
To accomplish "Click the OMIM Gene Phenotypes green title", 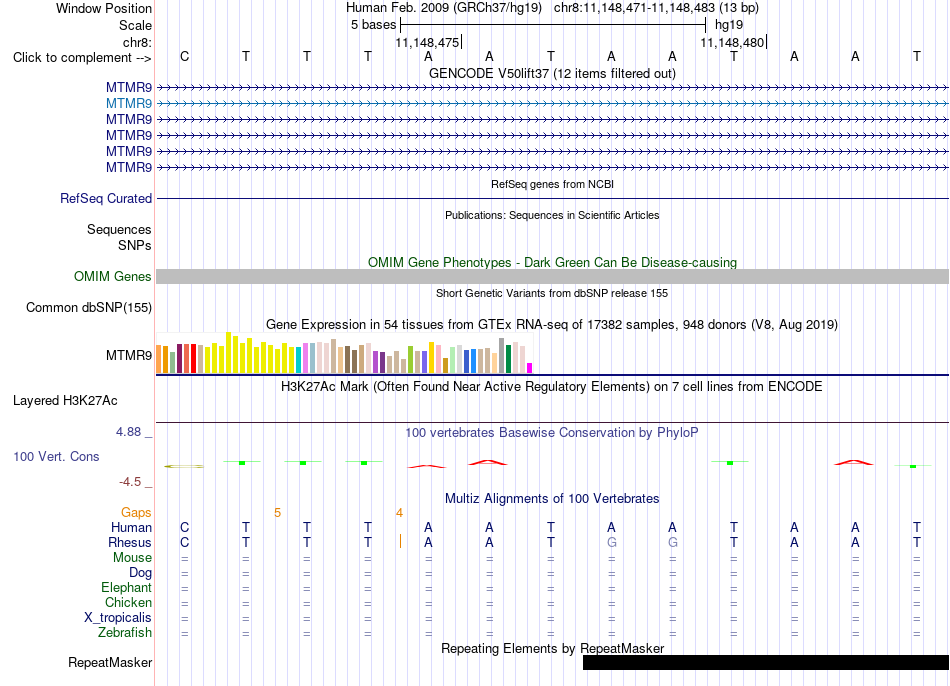I will pos(552,262).
